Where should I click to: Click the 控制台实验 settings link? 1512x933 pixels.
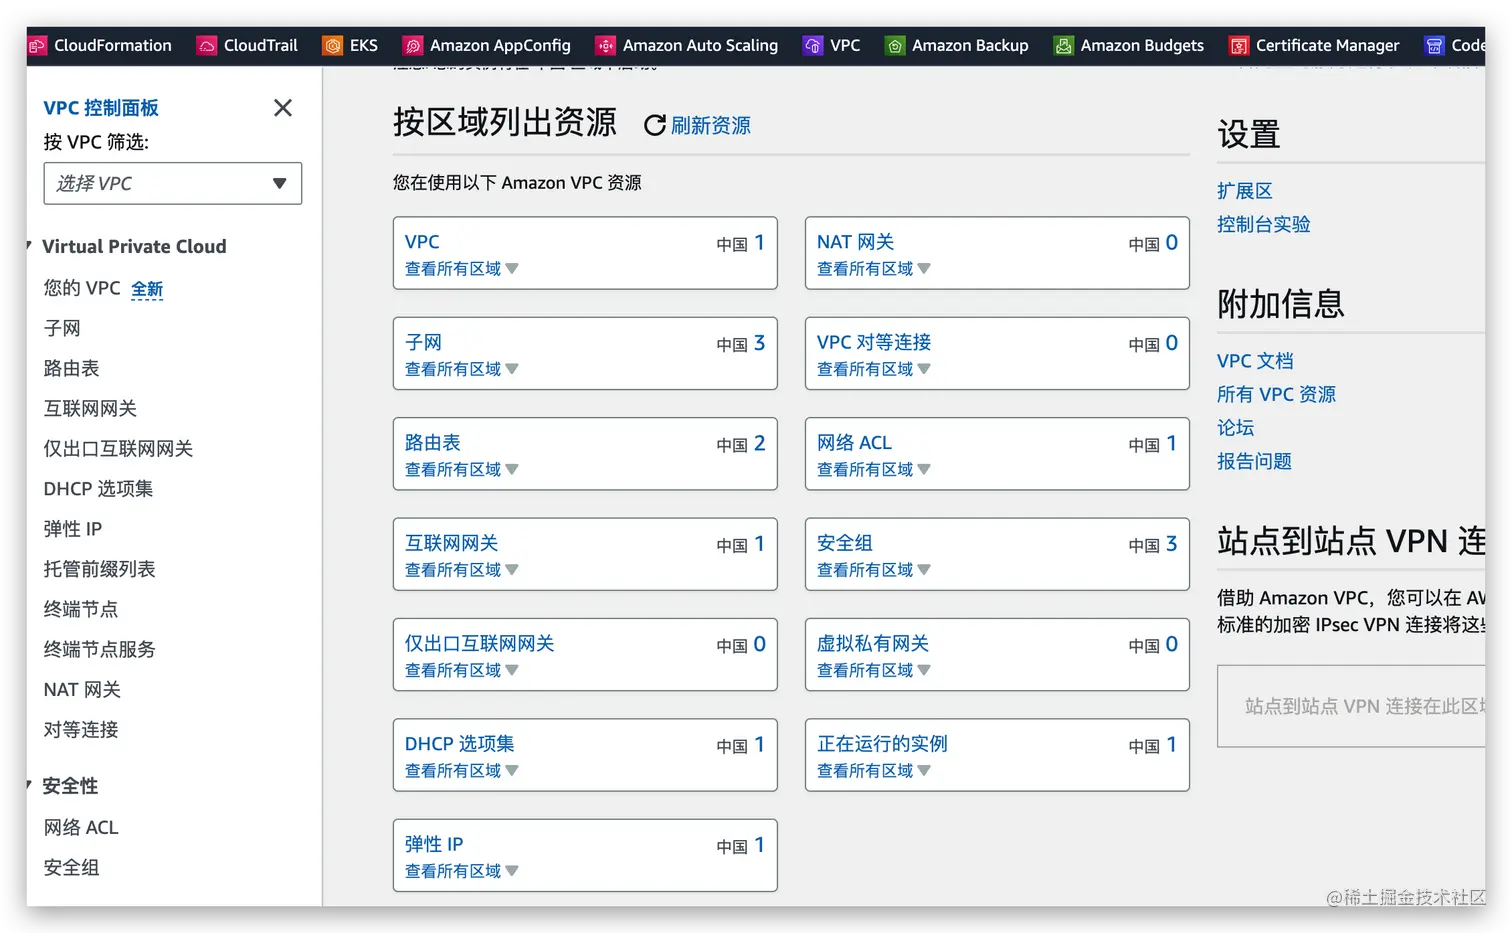[x=1264, y=224]
